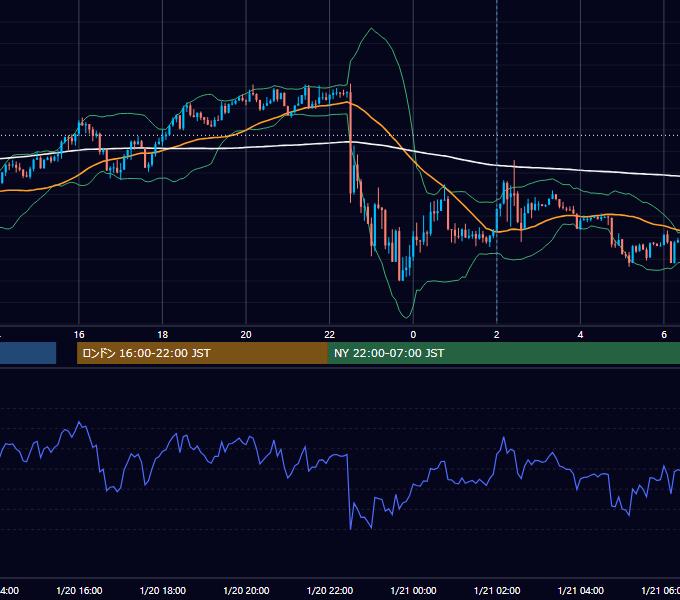Click the "6" hour label on price chart axis
The width and height of the screenshot is (680, 600).
tap(664, 334)
